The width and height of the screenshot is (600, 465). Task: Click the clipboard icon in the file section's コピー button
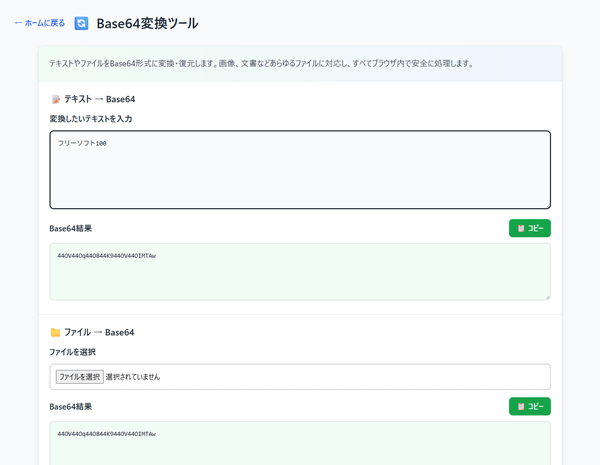click(521, 406)
